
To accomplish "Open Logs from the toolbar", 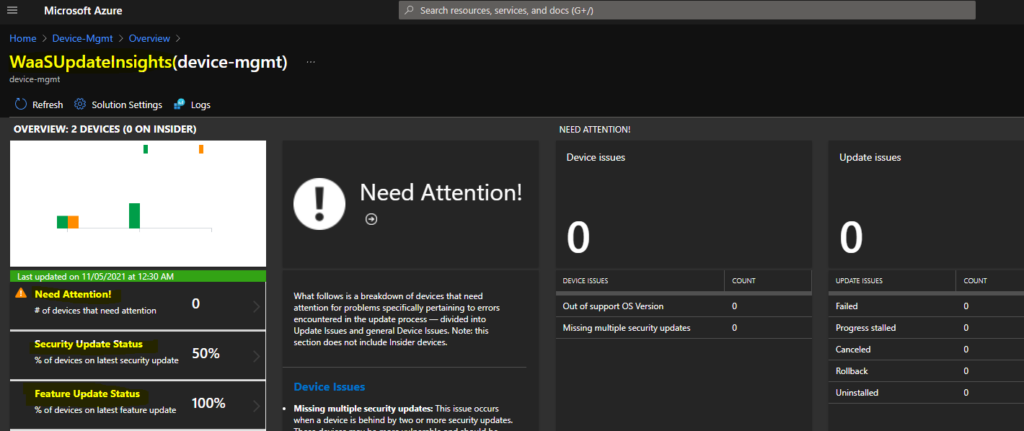I will [200, 104].
